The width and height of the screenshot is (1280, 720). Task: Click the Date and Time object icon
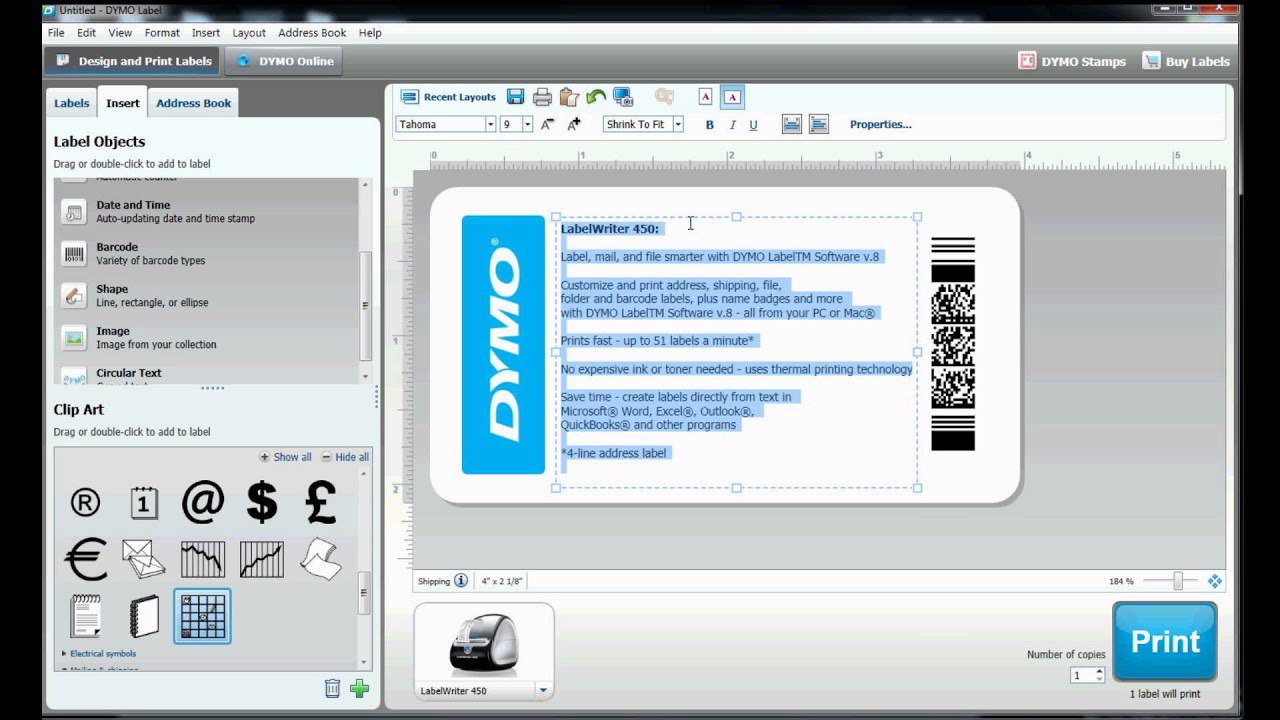click(74, 212)
